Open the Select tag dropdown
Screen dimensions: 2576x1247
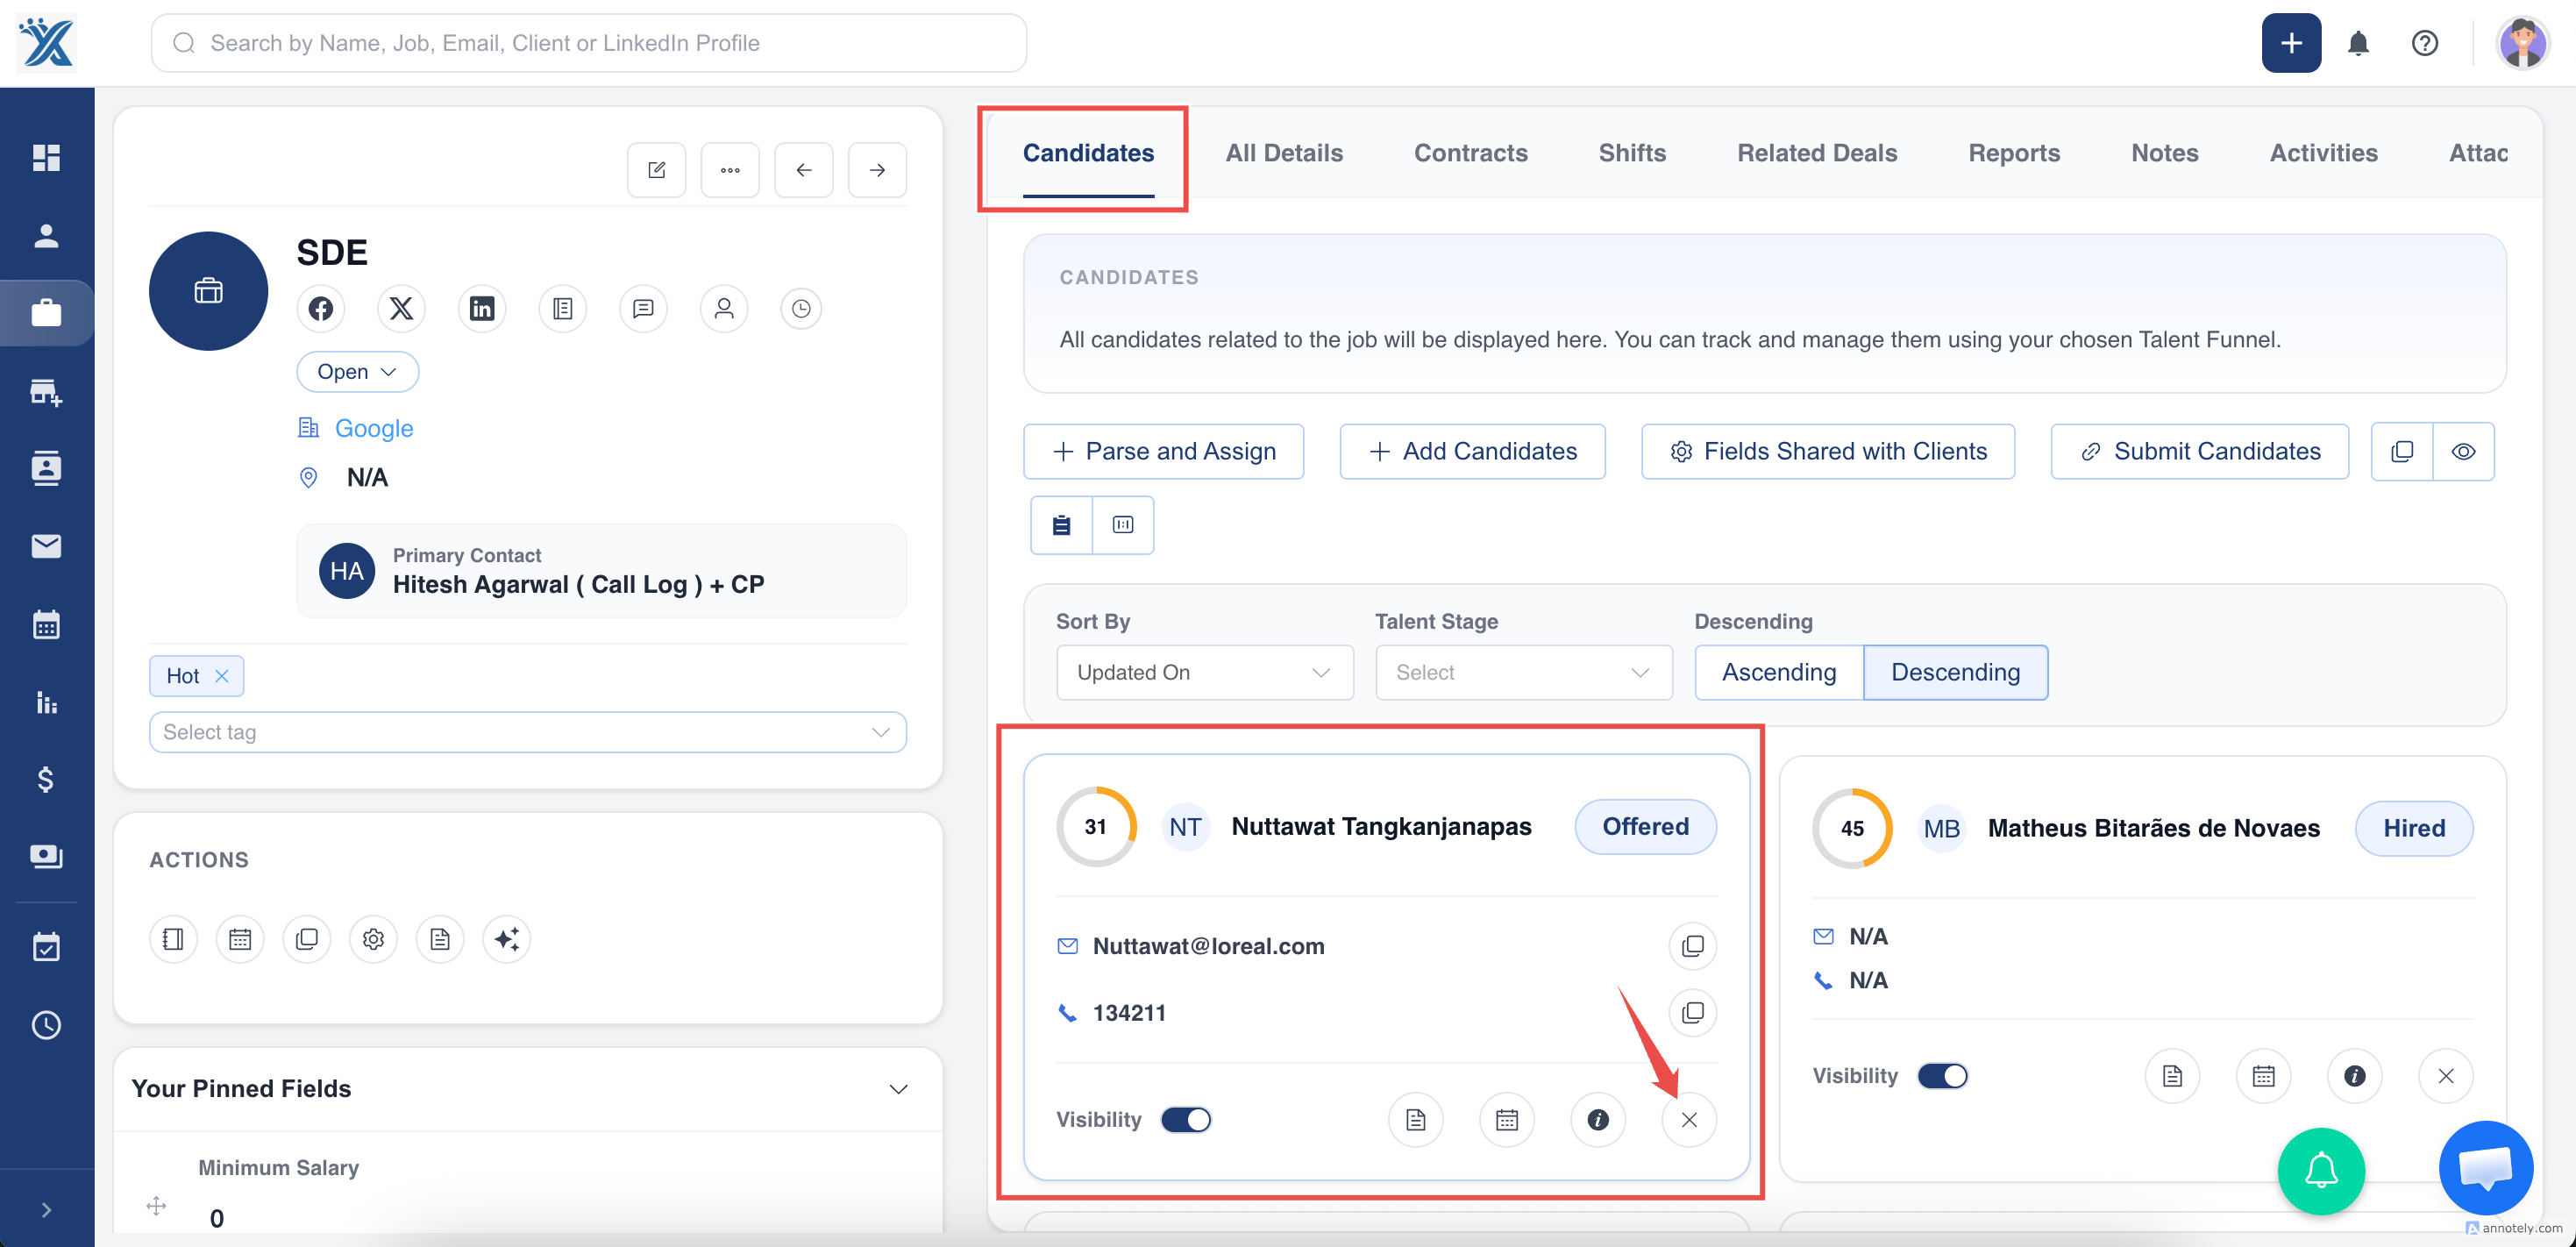coord(527,732)
